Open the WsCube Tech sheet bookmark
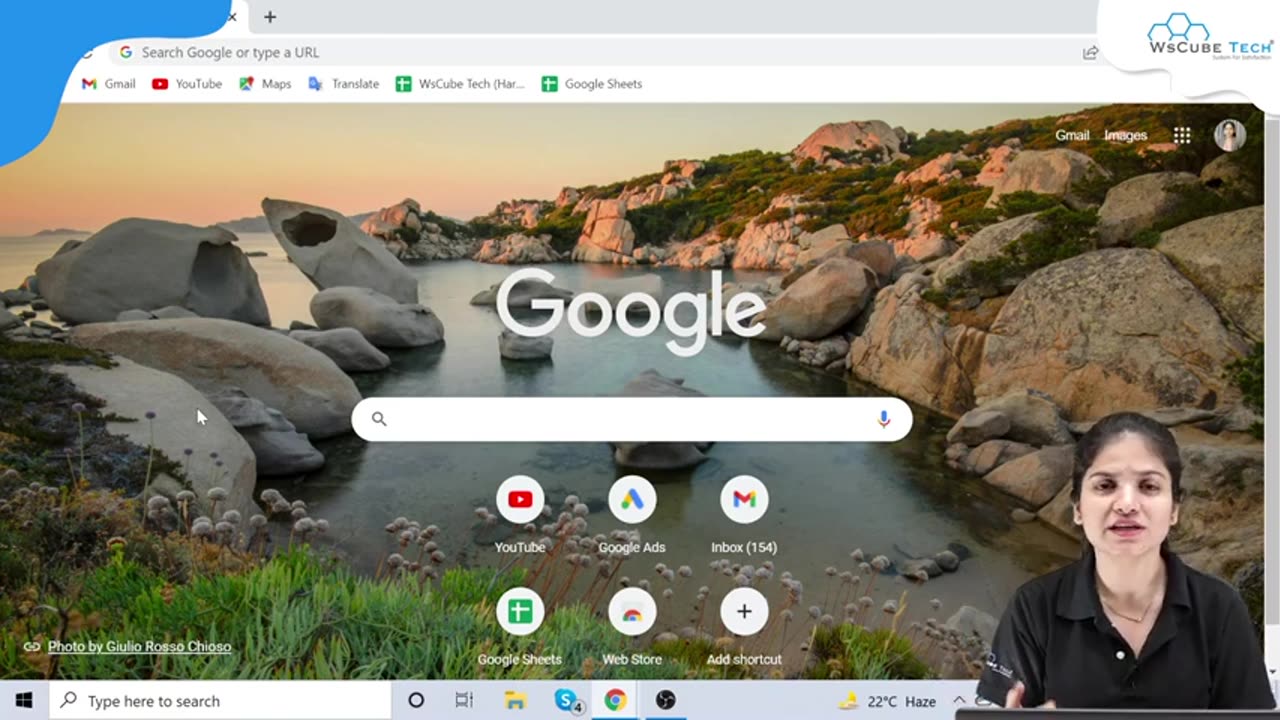Viewport: 1280px width, 720px height. (460, 84)
